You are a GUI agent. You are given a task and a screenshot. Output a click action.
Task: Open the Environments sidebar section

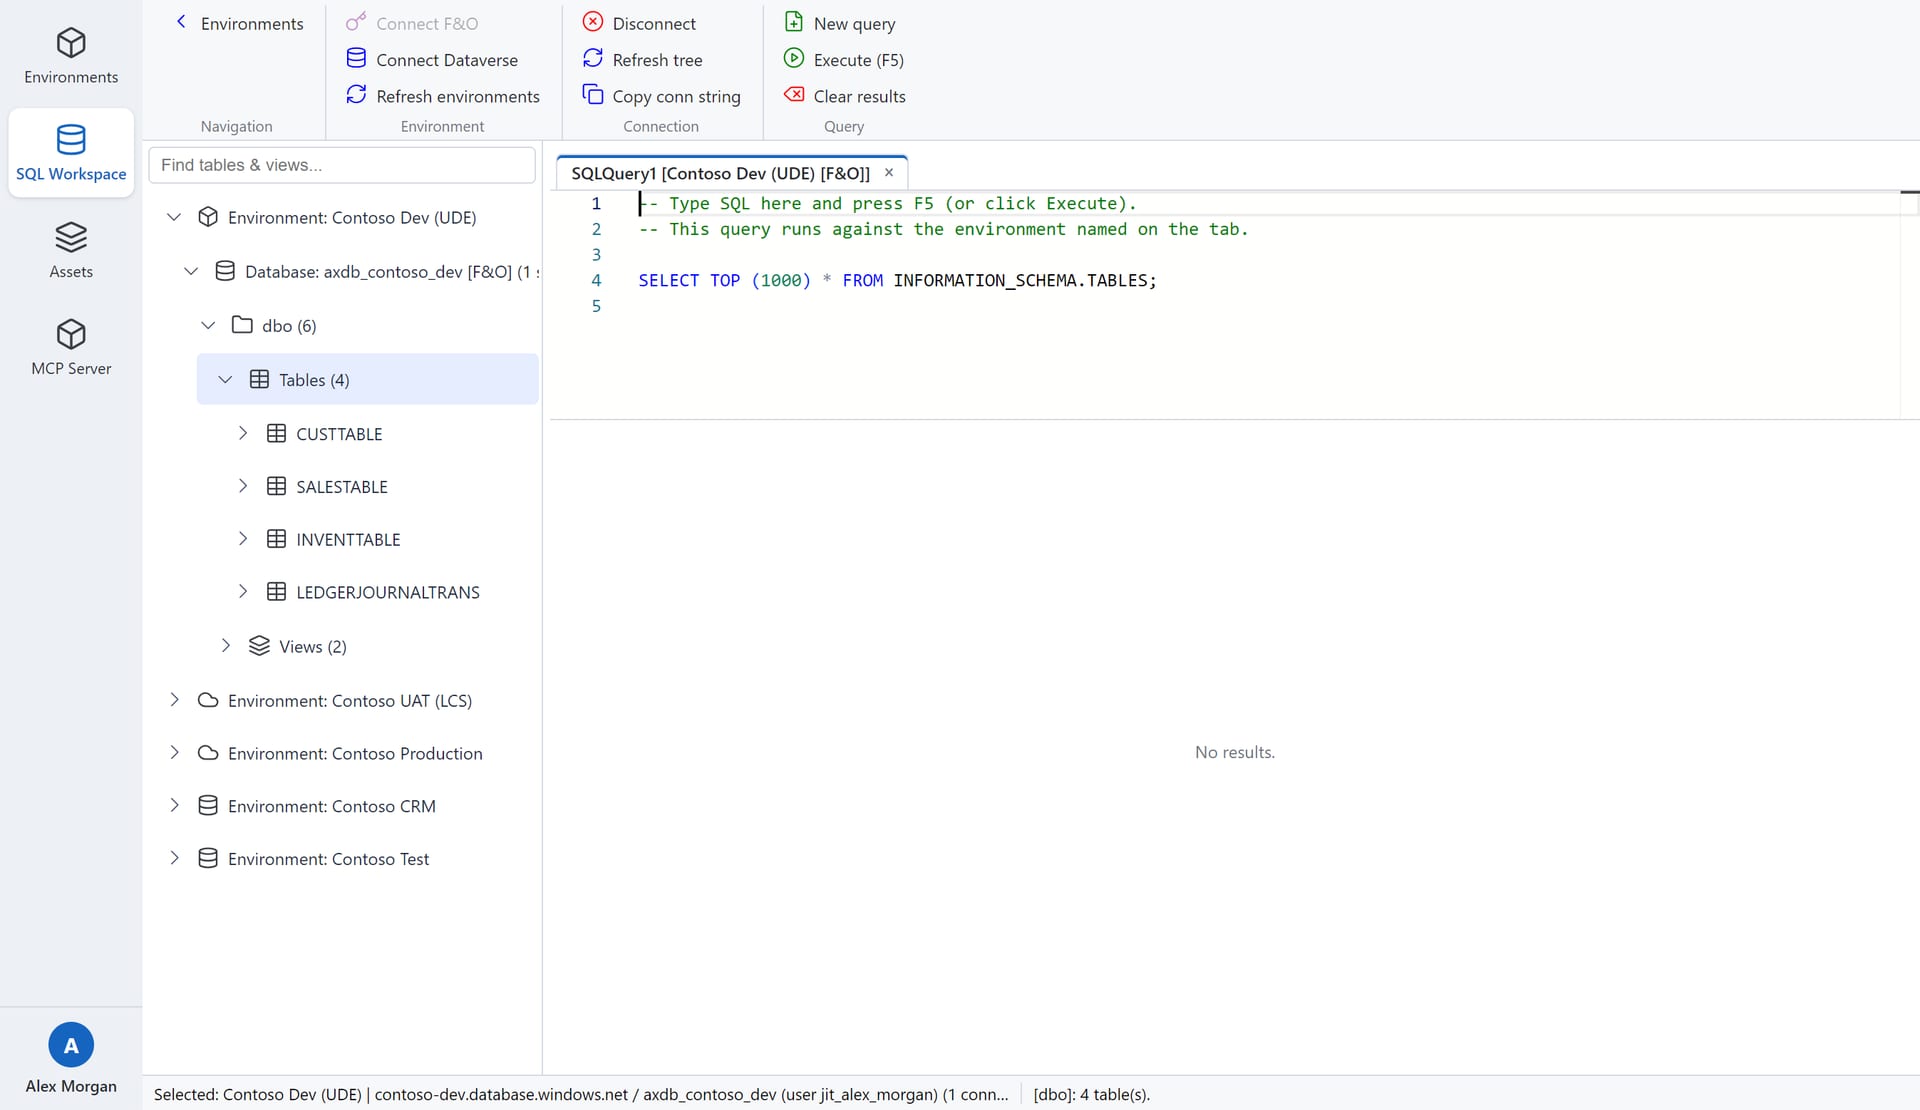[71, 56]
